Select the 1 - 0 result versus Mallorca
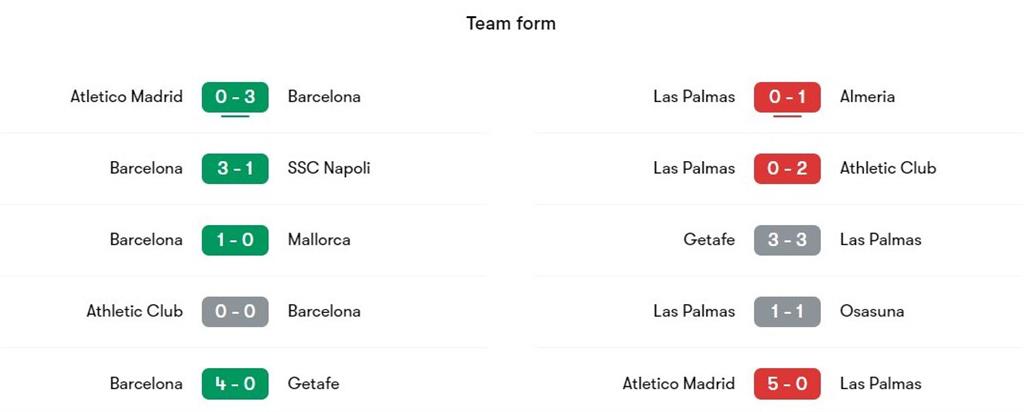1024x412 pixels. click(235, 240)
